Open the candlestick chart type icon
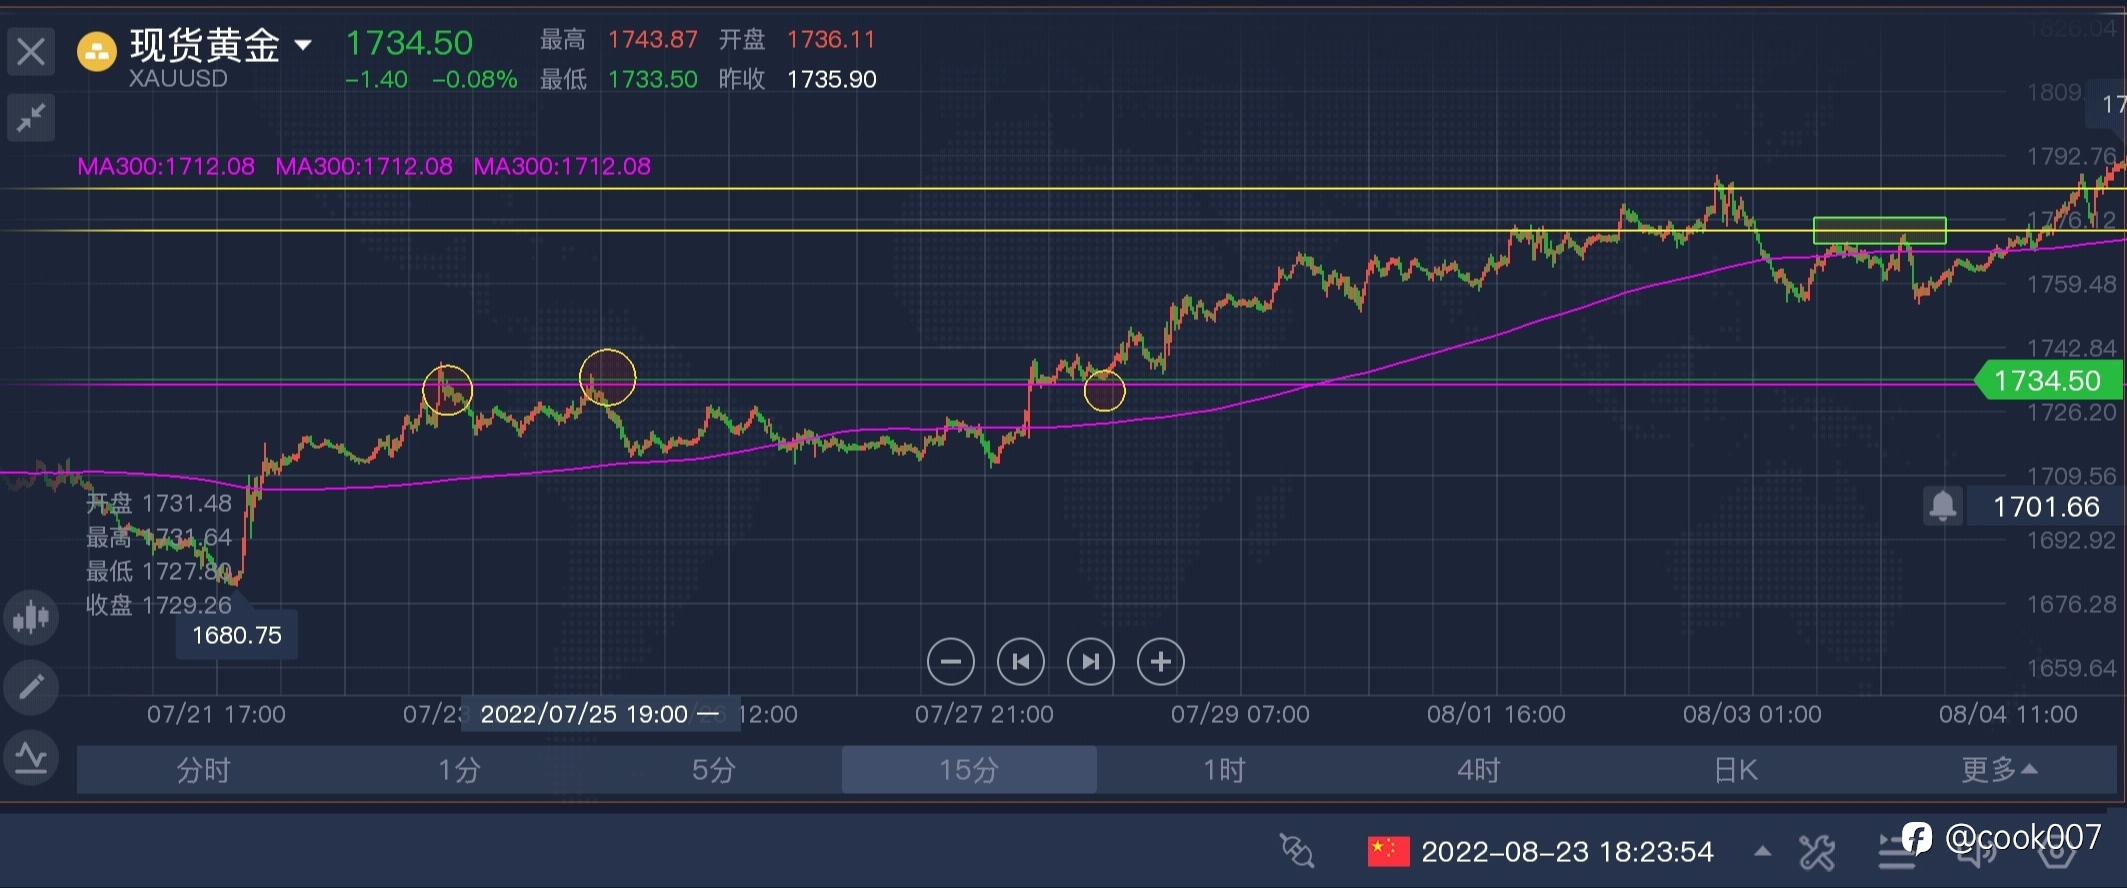2127x888 pixels. [31, 617]
